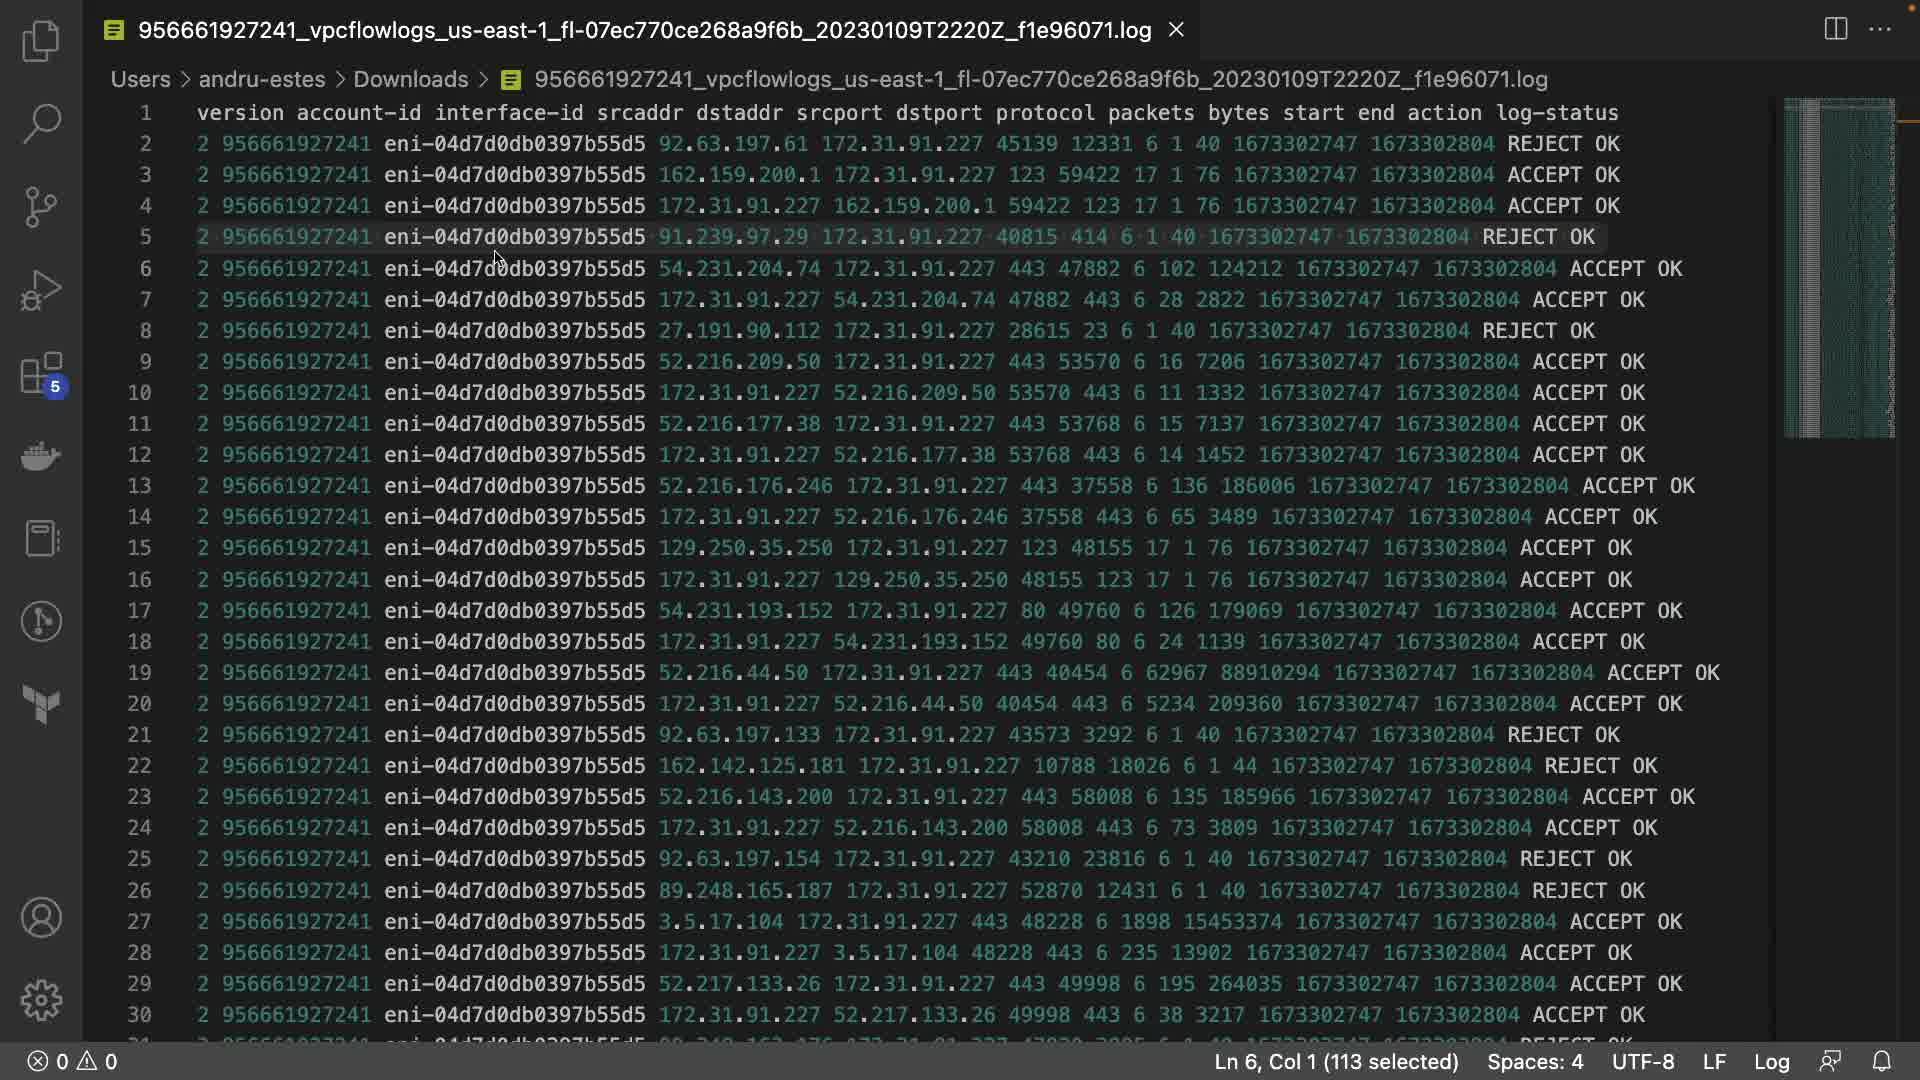Open the Extensions view with the badge
The height and width of the screenshot is (1080, 1920).
41,375
